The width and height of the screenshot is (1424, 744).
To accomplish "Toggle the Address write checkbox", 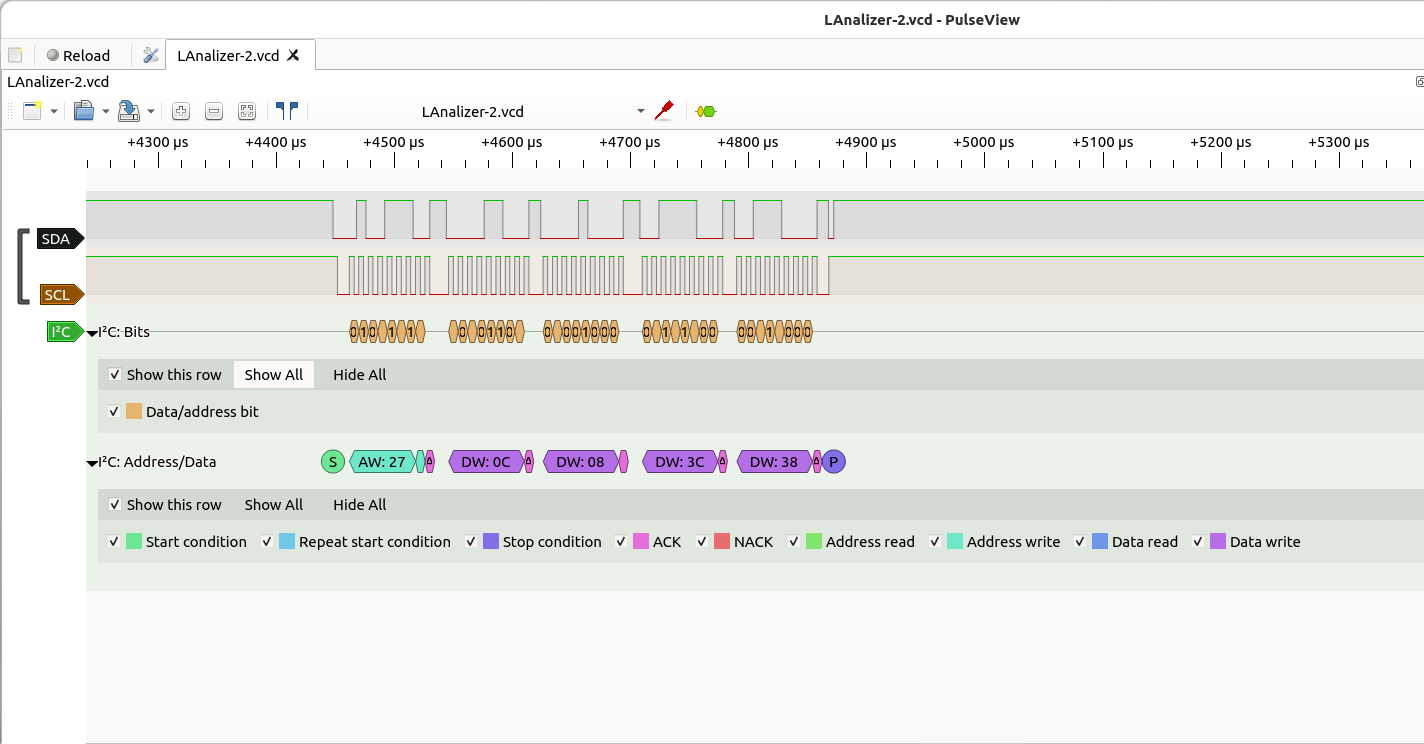I will coord(935,542).
